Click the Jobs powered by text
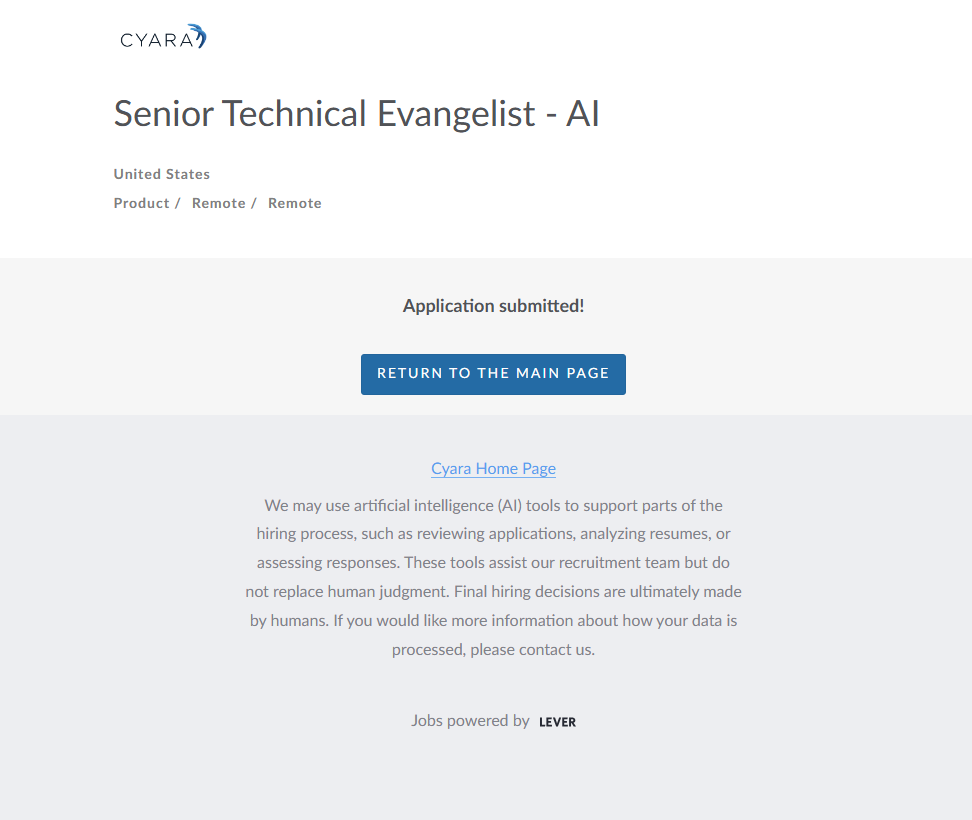Image resolution: width=972 pixels, height=820 pixels. pos(470,720)
